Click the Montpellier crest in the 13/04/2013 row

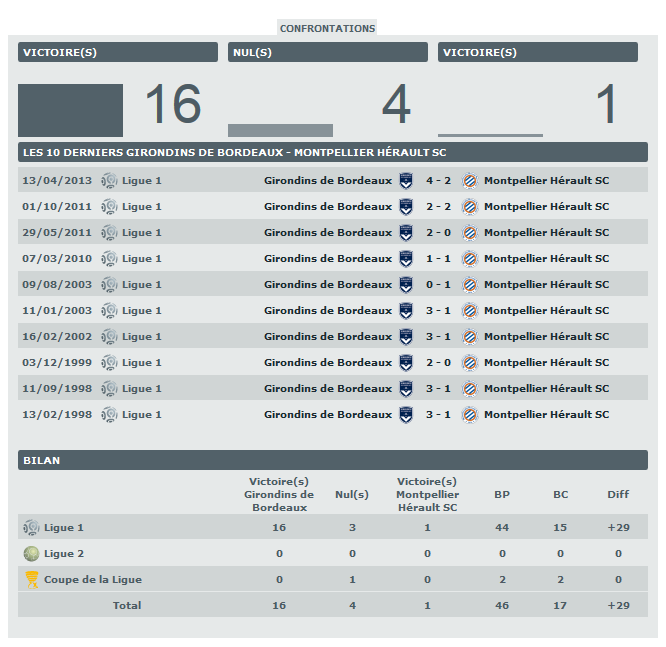[x=470, y=181]
